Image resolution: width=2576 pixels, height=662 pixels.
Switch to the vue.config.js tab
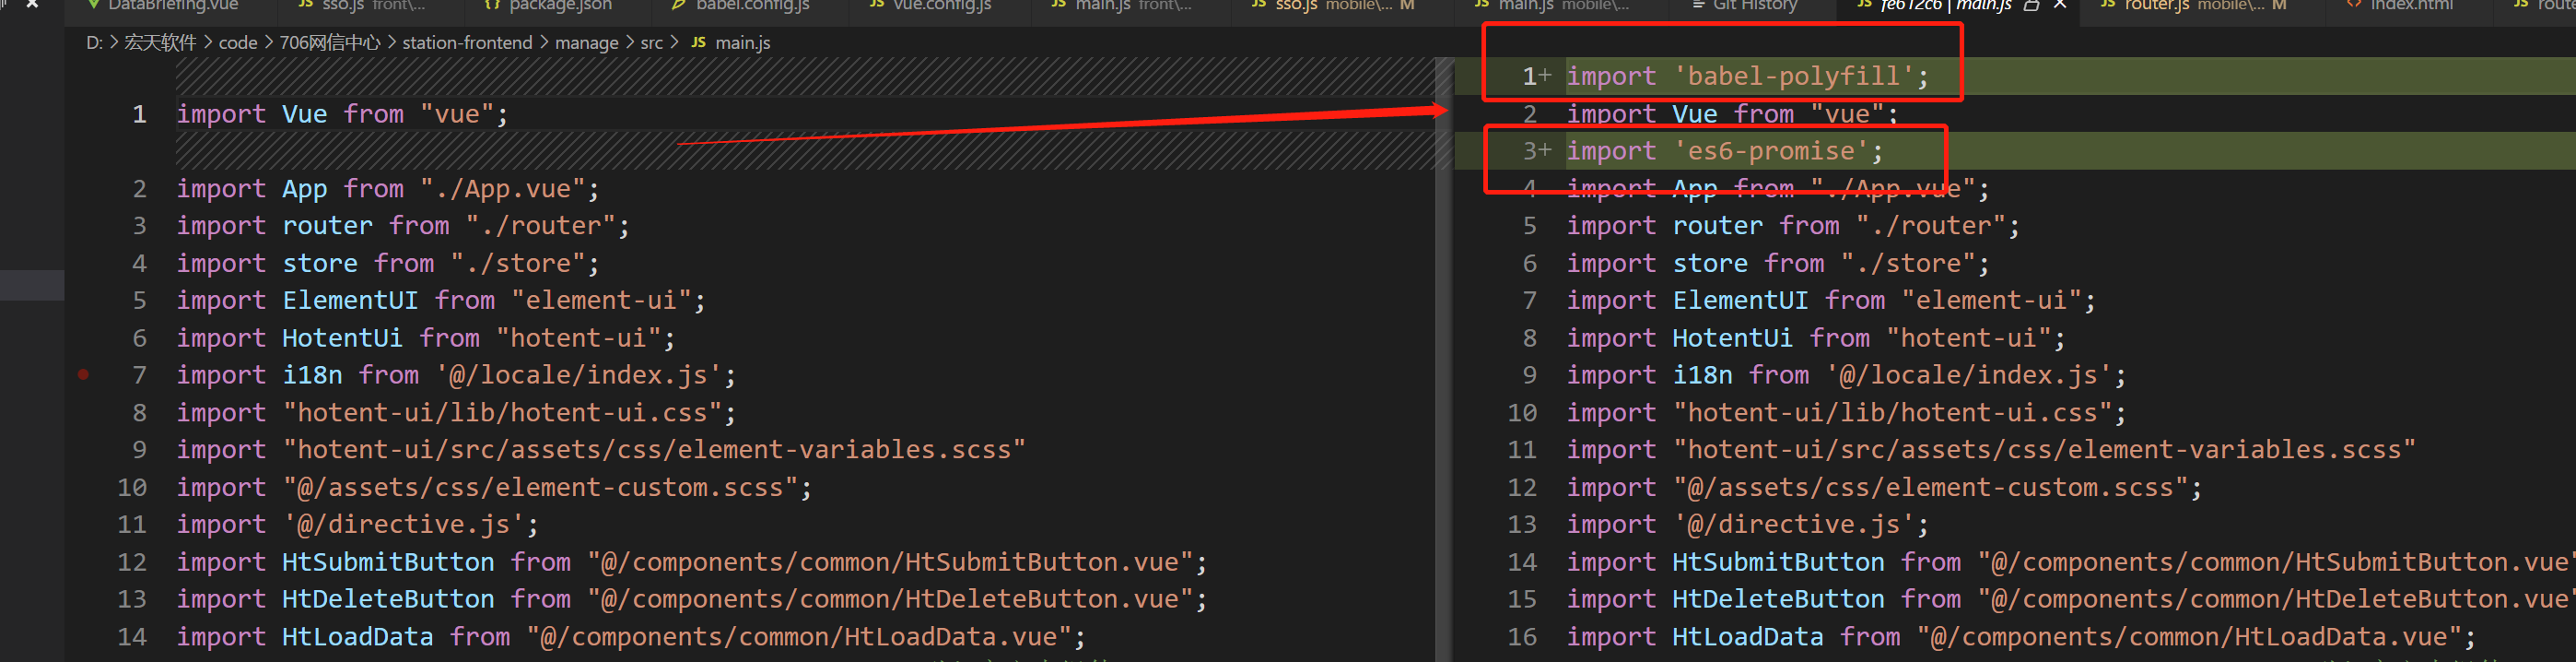(941, 6)
